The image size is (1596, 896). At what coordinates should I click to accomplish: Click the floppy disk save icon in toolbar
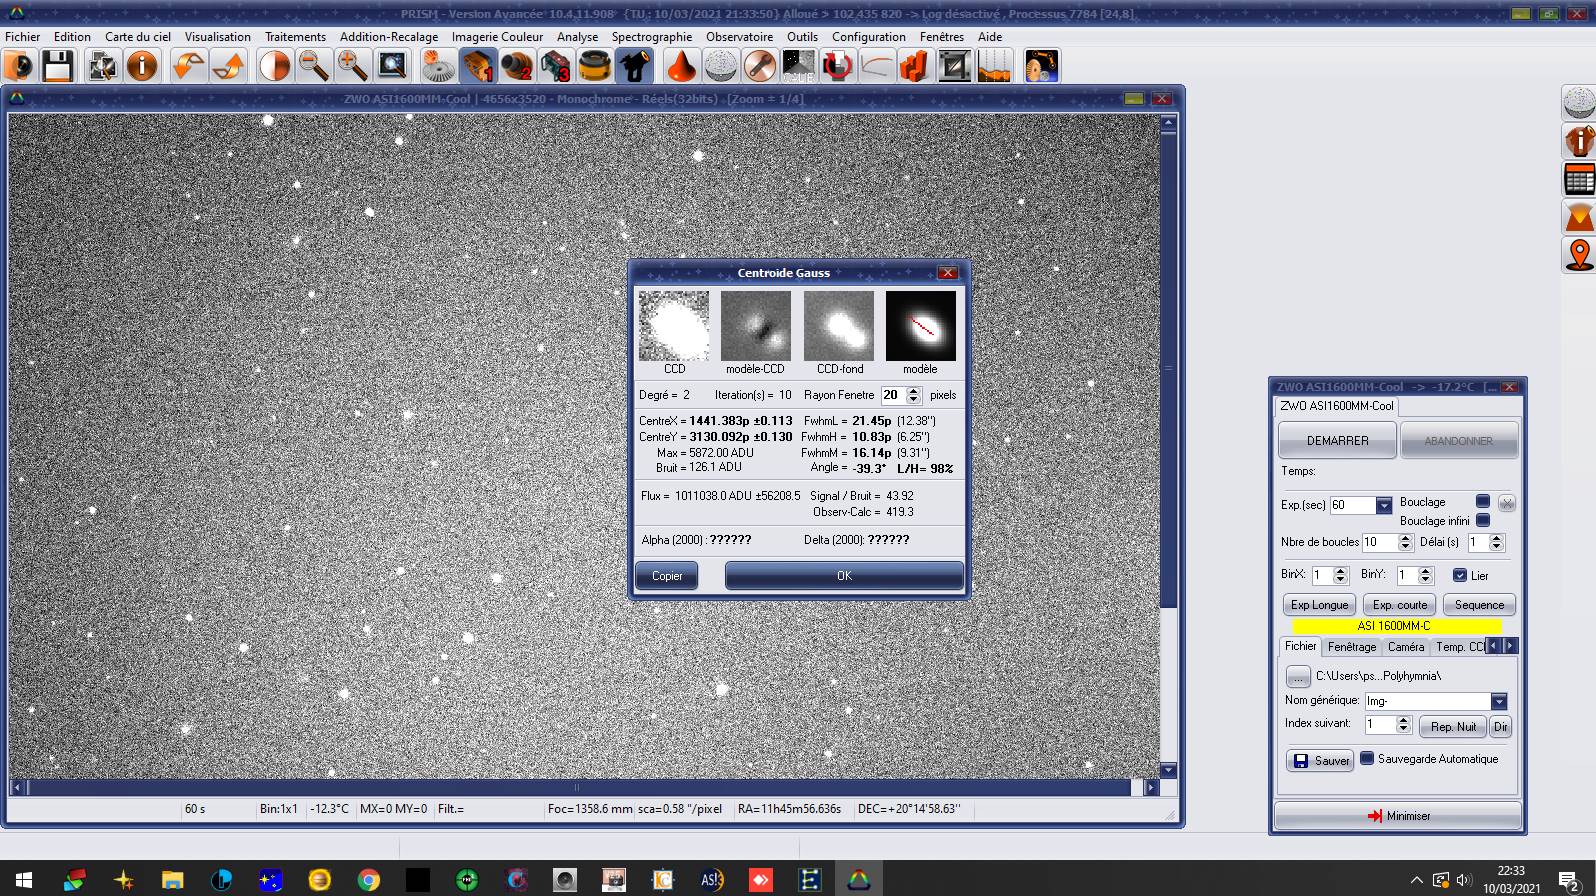[58, 66]
